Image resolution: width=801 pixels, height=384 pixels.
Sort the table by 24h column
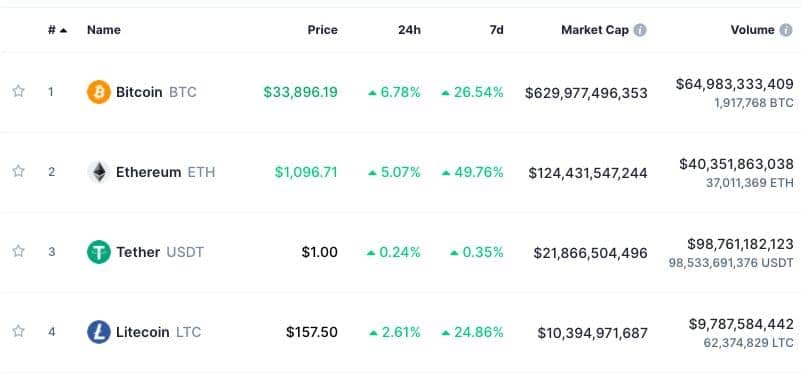[x=410, y=30]
